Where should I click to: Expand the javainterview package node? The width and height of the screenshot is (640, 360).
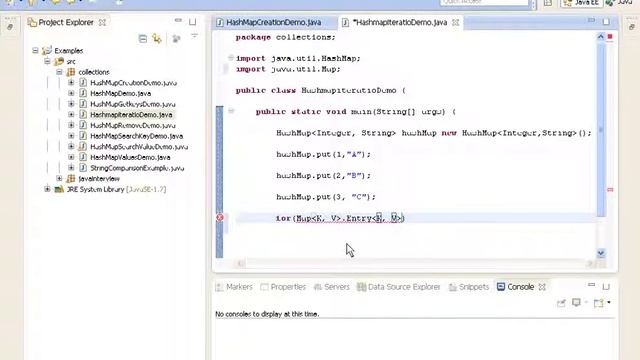(59, 178)
